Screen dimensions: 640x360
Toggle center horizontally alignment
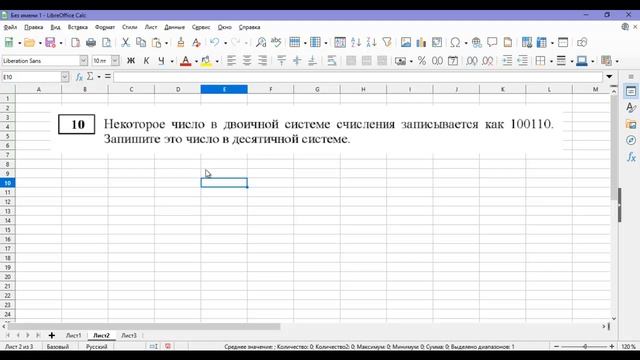[x=247, y=61]
